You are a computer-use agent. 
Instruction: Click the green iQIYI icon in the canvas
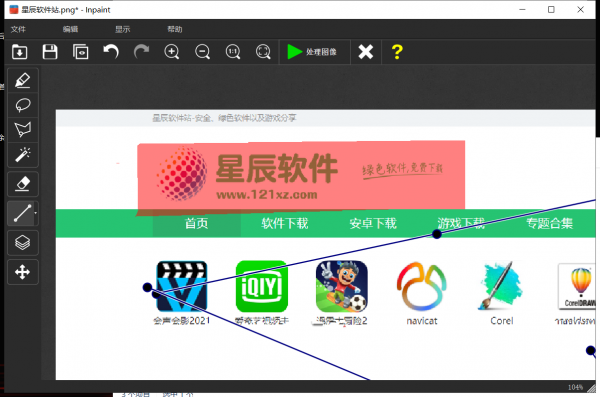coord(262,286)
